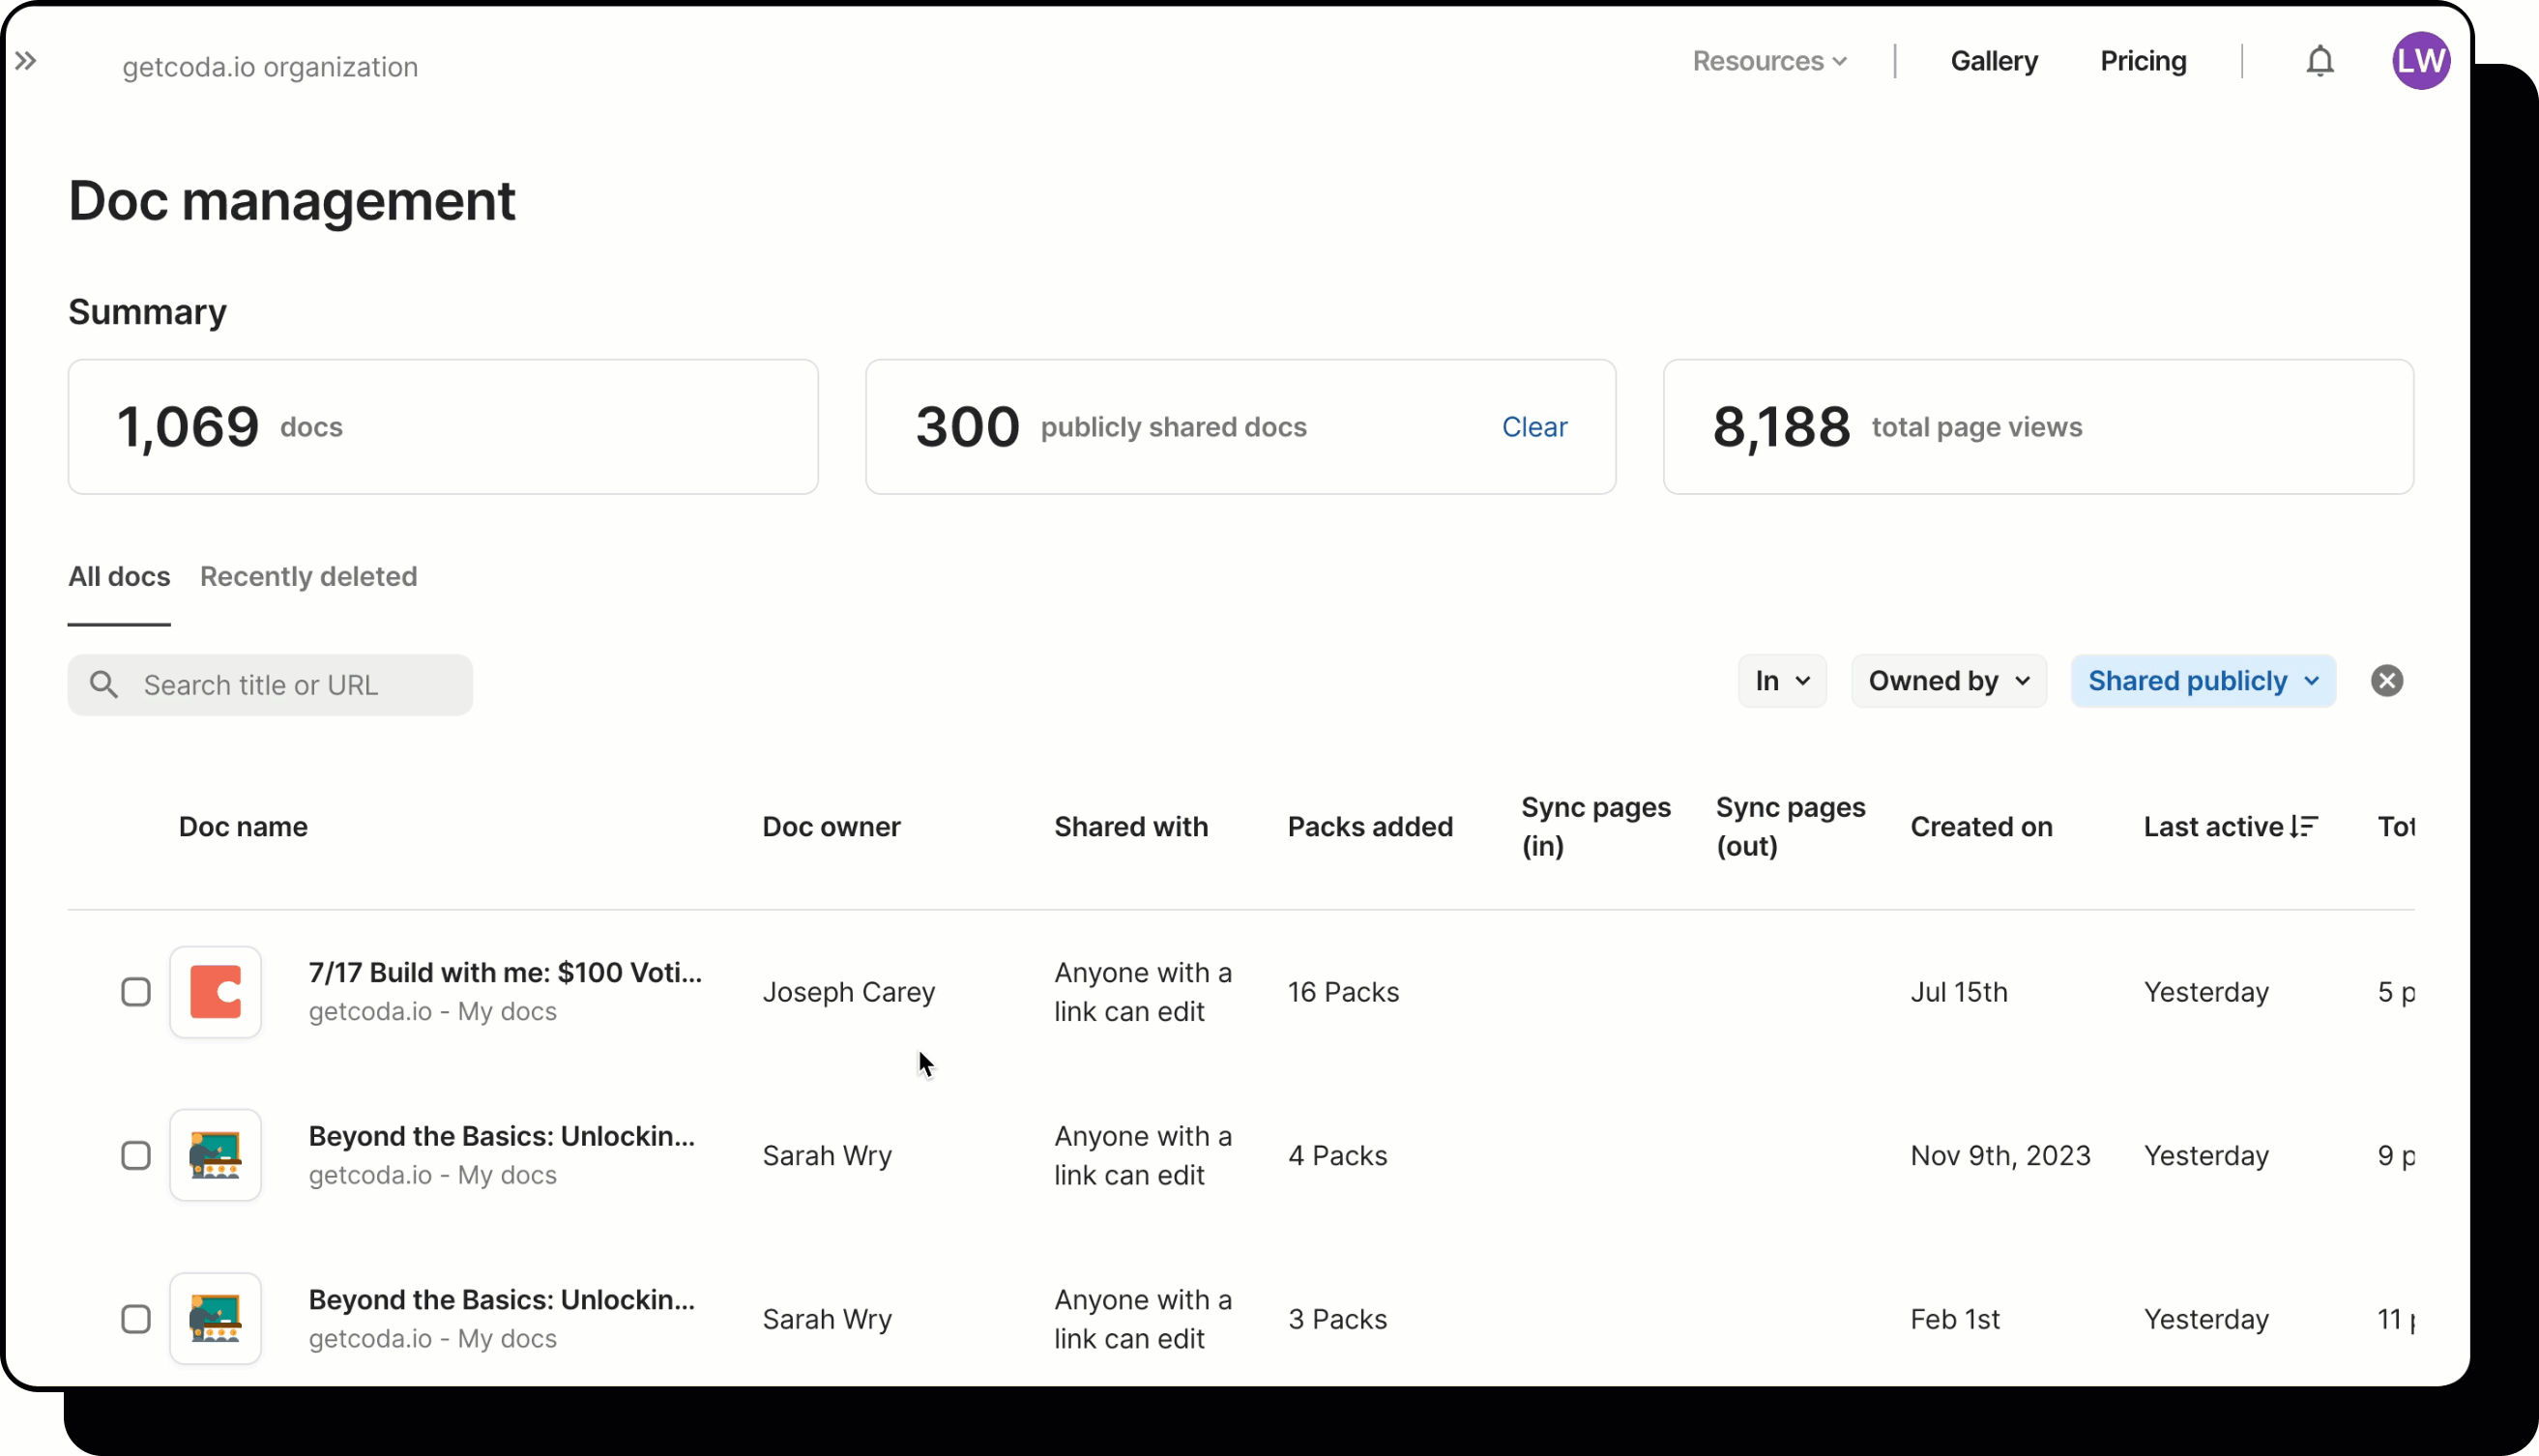Viewport: 2539px width, 1456px height.
Task: Select the All docs tab
Action: 118,576
